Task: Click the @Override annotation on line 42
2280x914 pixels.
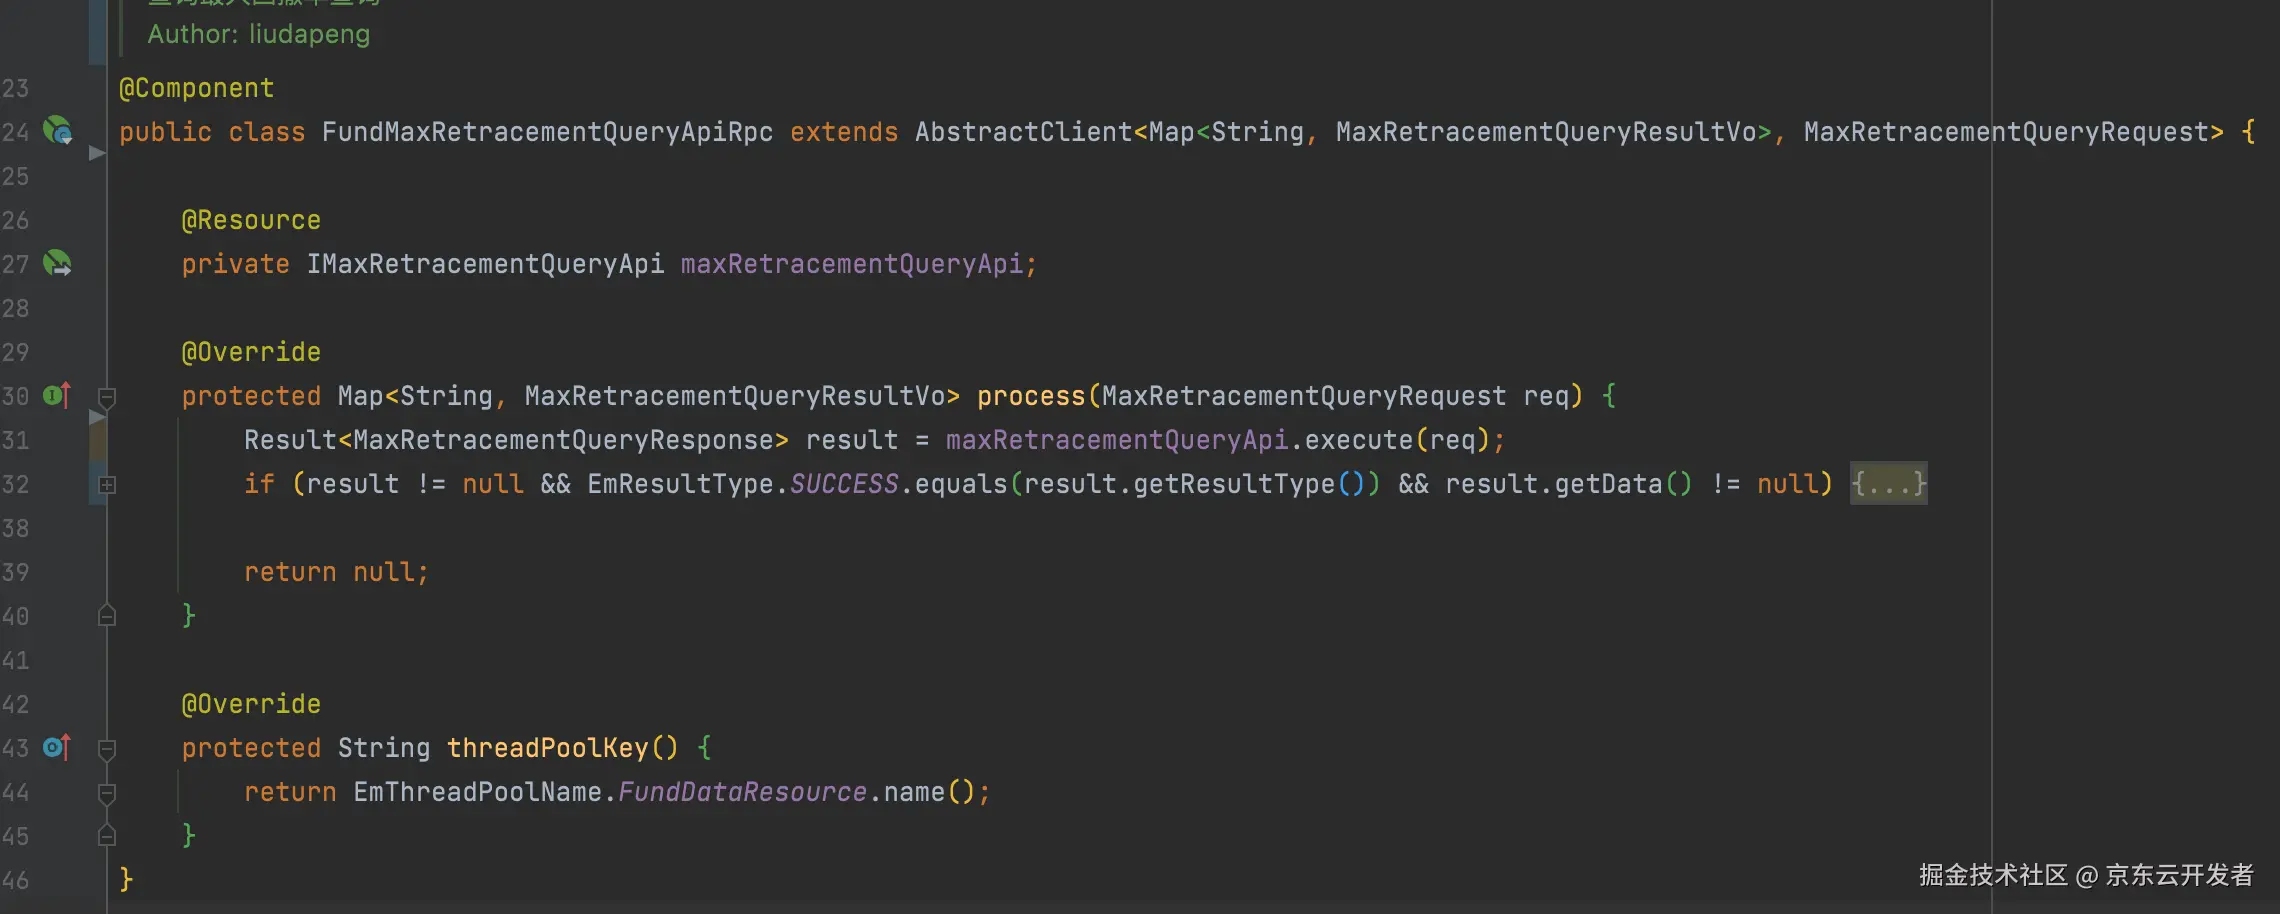Action: coord(251,704)
